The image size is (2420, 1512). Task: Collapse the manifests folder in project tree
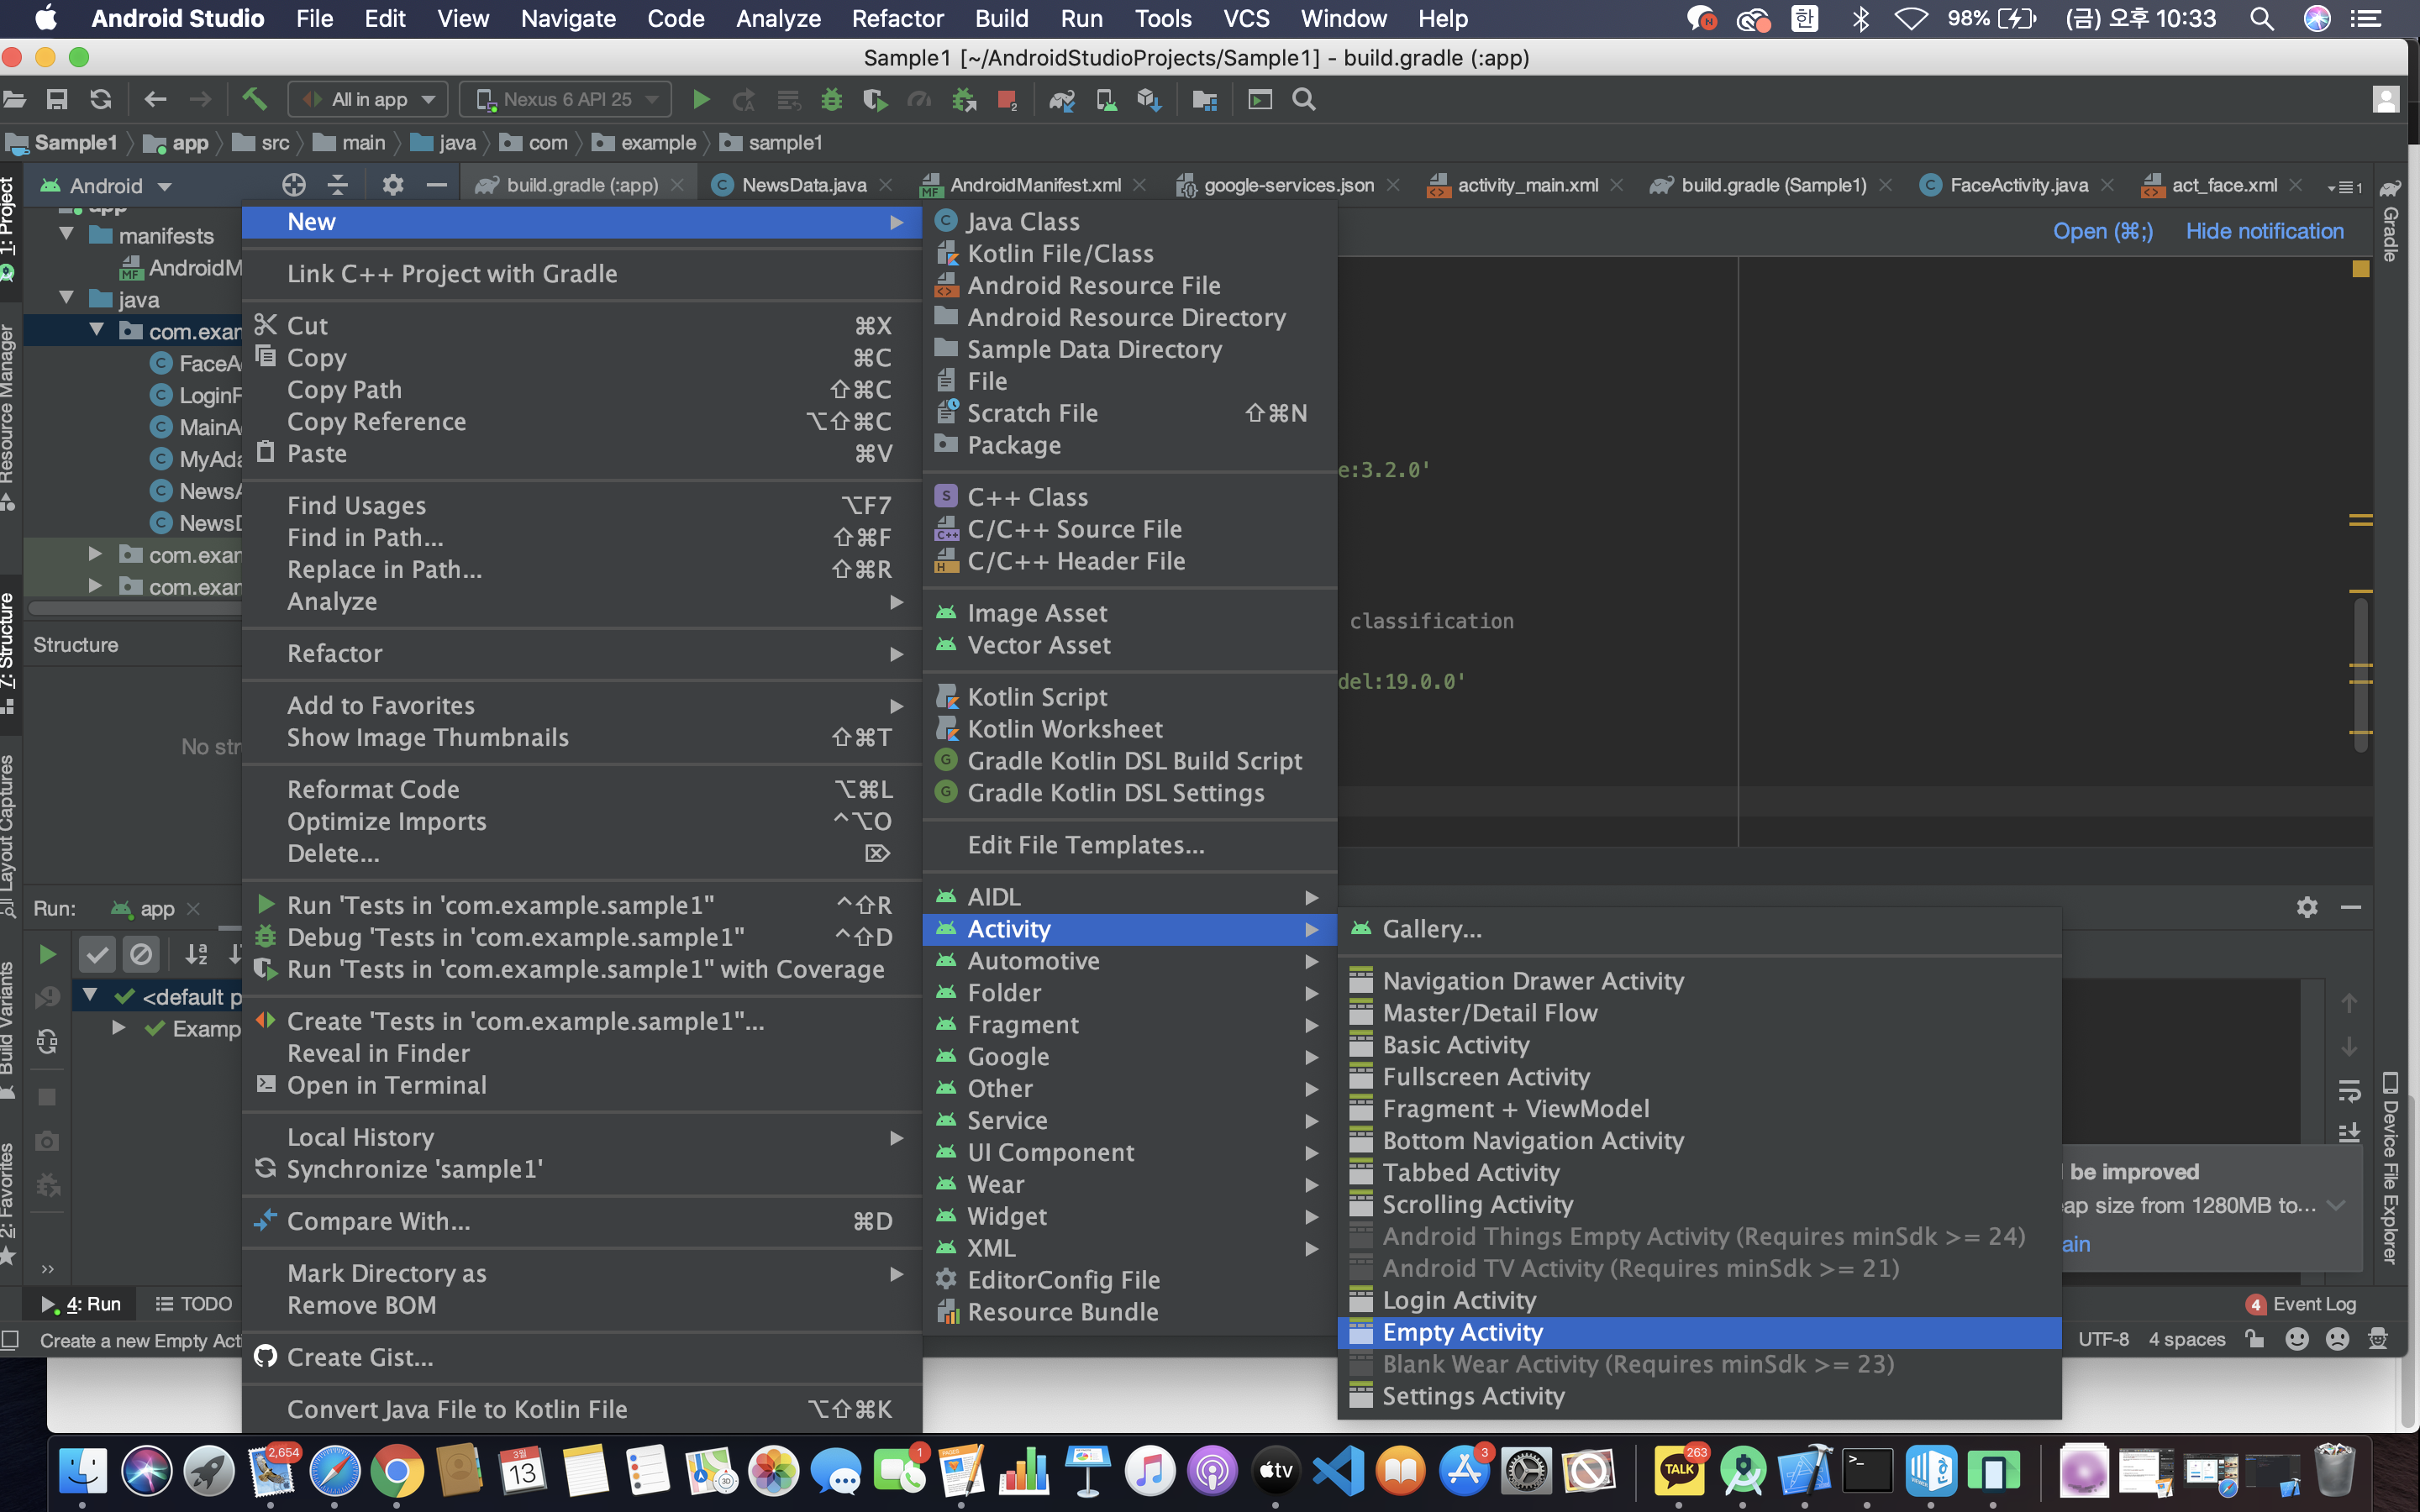pyautogui.click(x=67, y=235)
